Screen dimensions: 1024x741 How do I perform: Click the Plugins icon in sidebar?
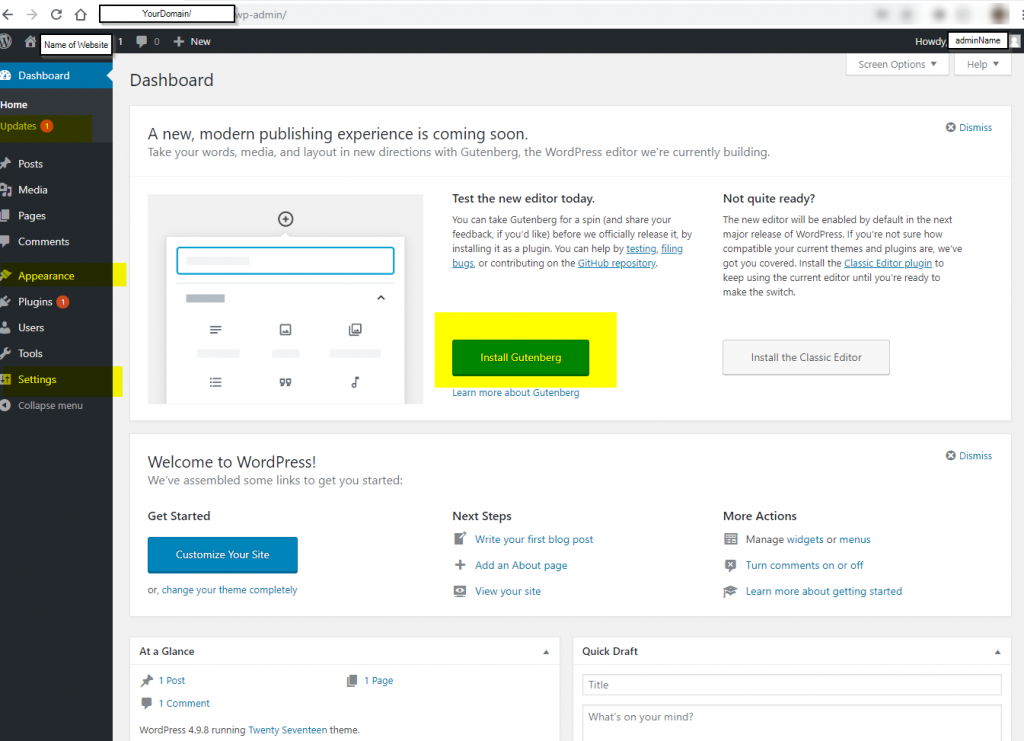tap(7, 302)
